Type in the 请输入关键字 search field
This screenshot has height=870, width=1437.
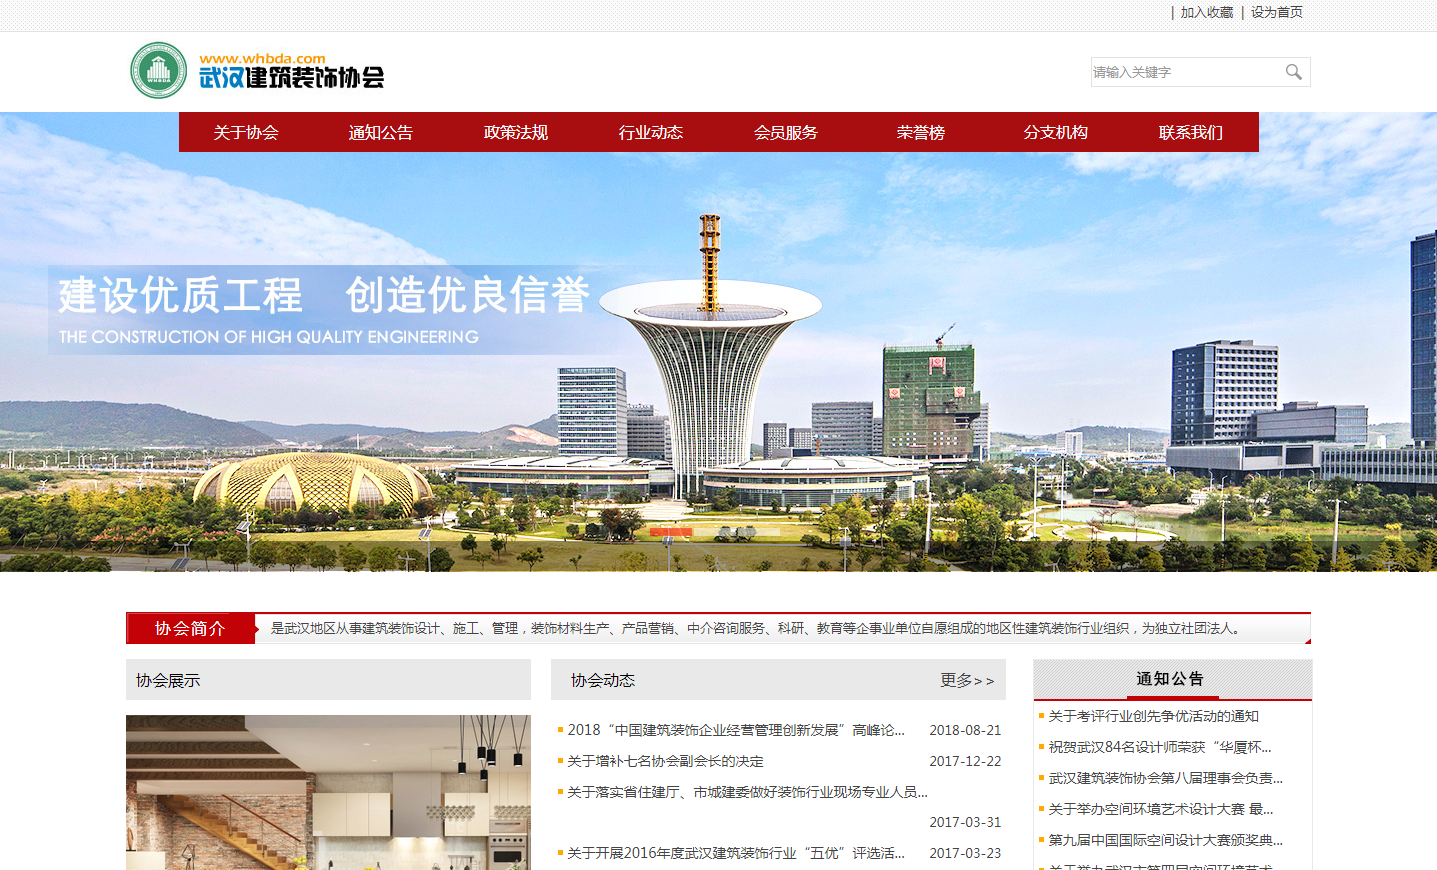click(1184, 72)
